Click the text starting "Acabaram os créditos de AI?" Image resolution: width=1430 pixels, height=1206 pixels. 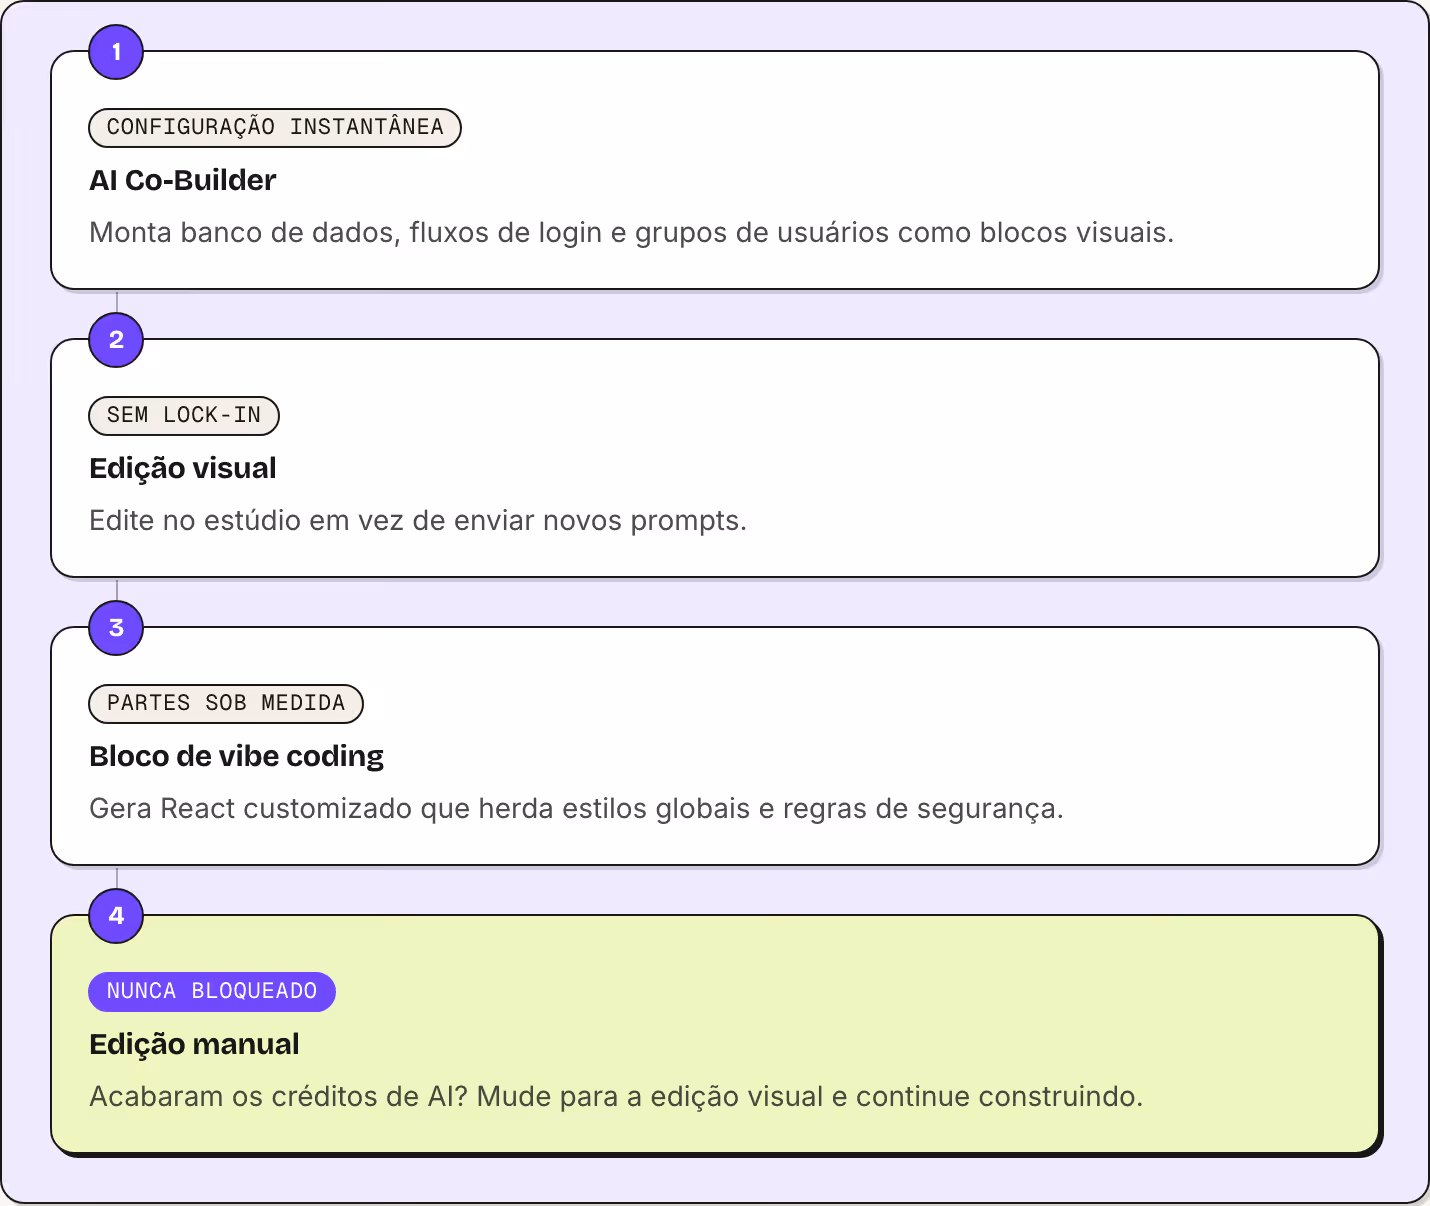616,1097
